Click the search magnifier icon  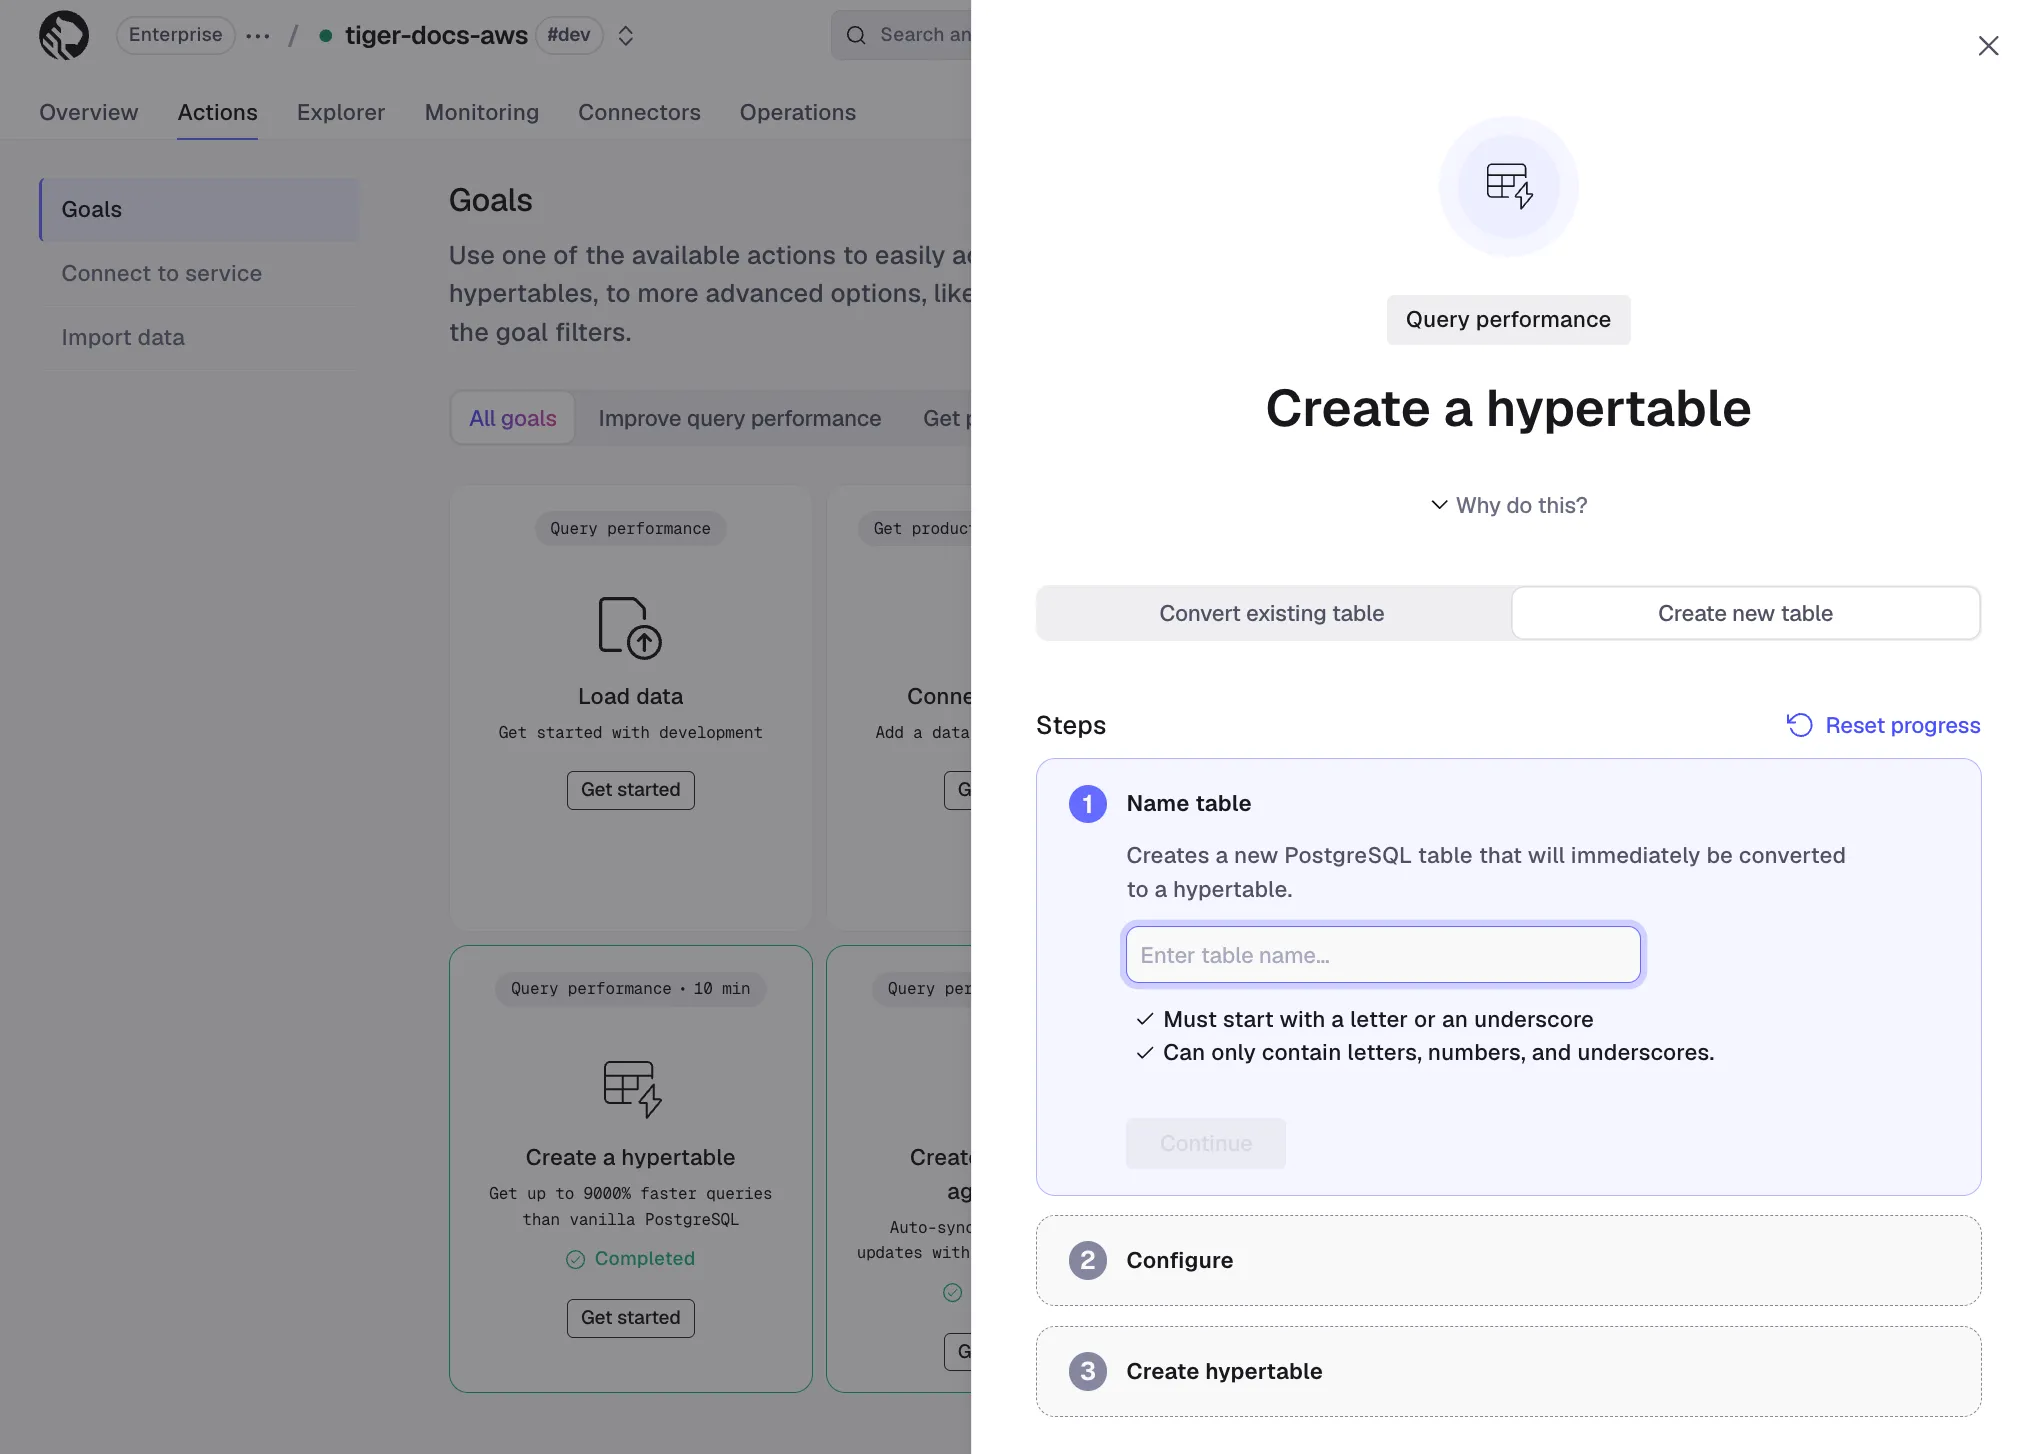pos(856,35)
